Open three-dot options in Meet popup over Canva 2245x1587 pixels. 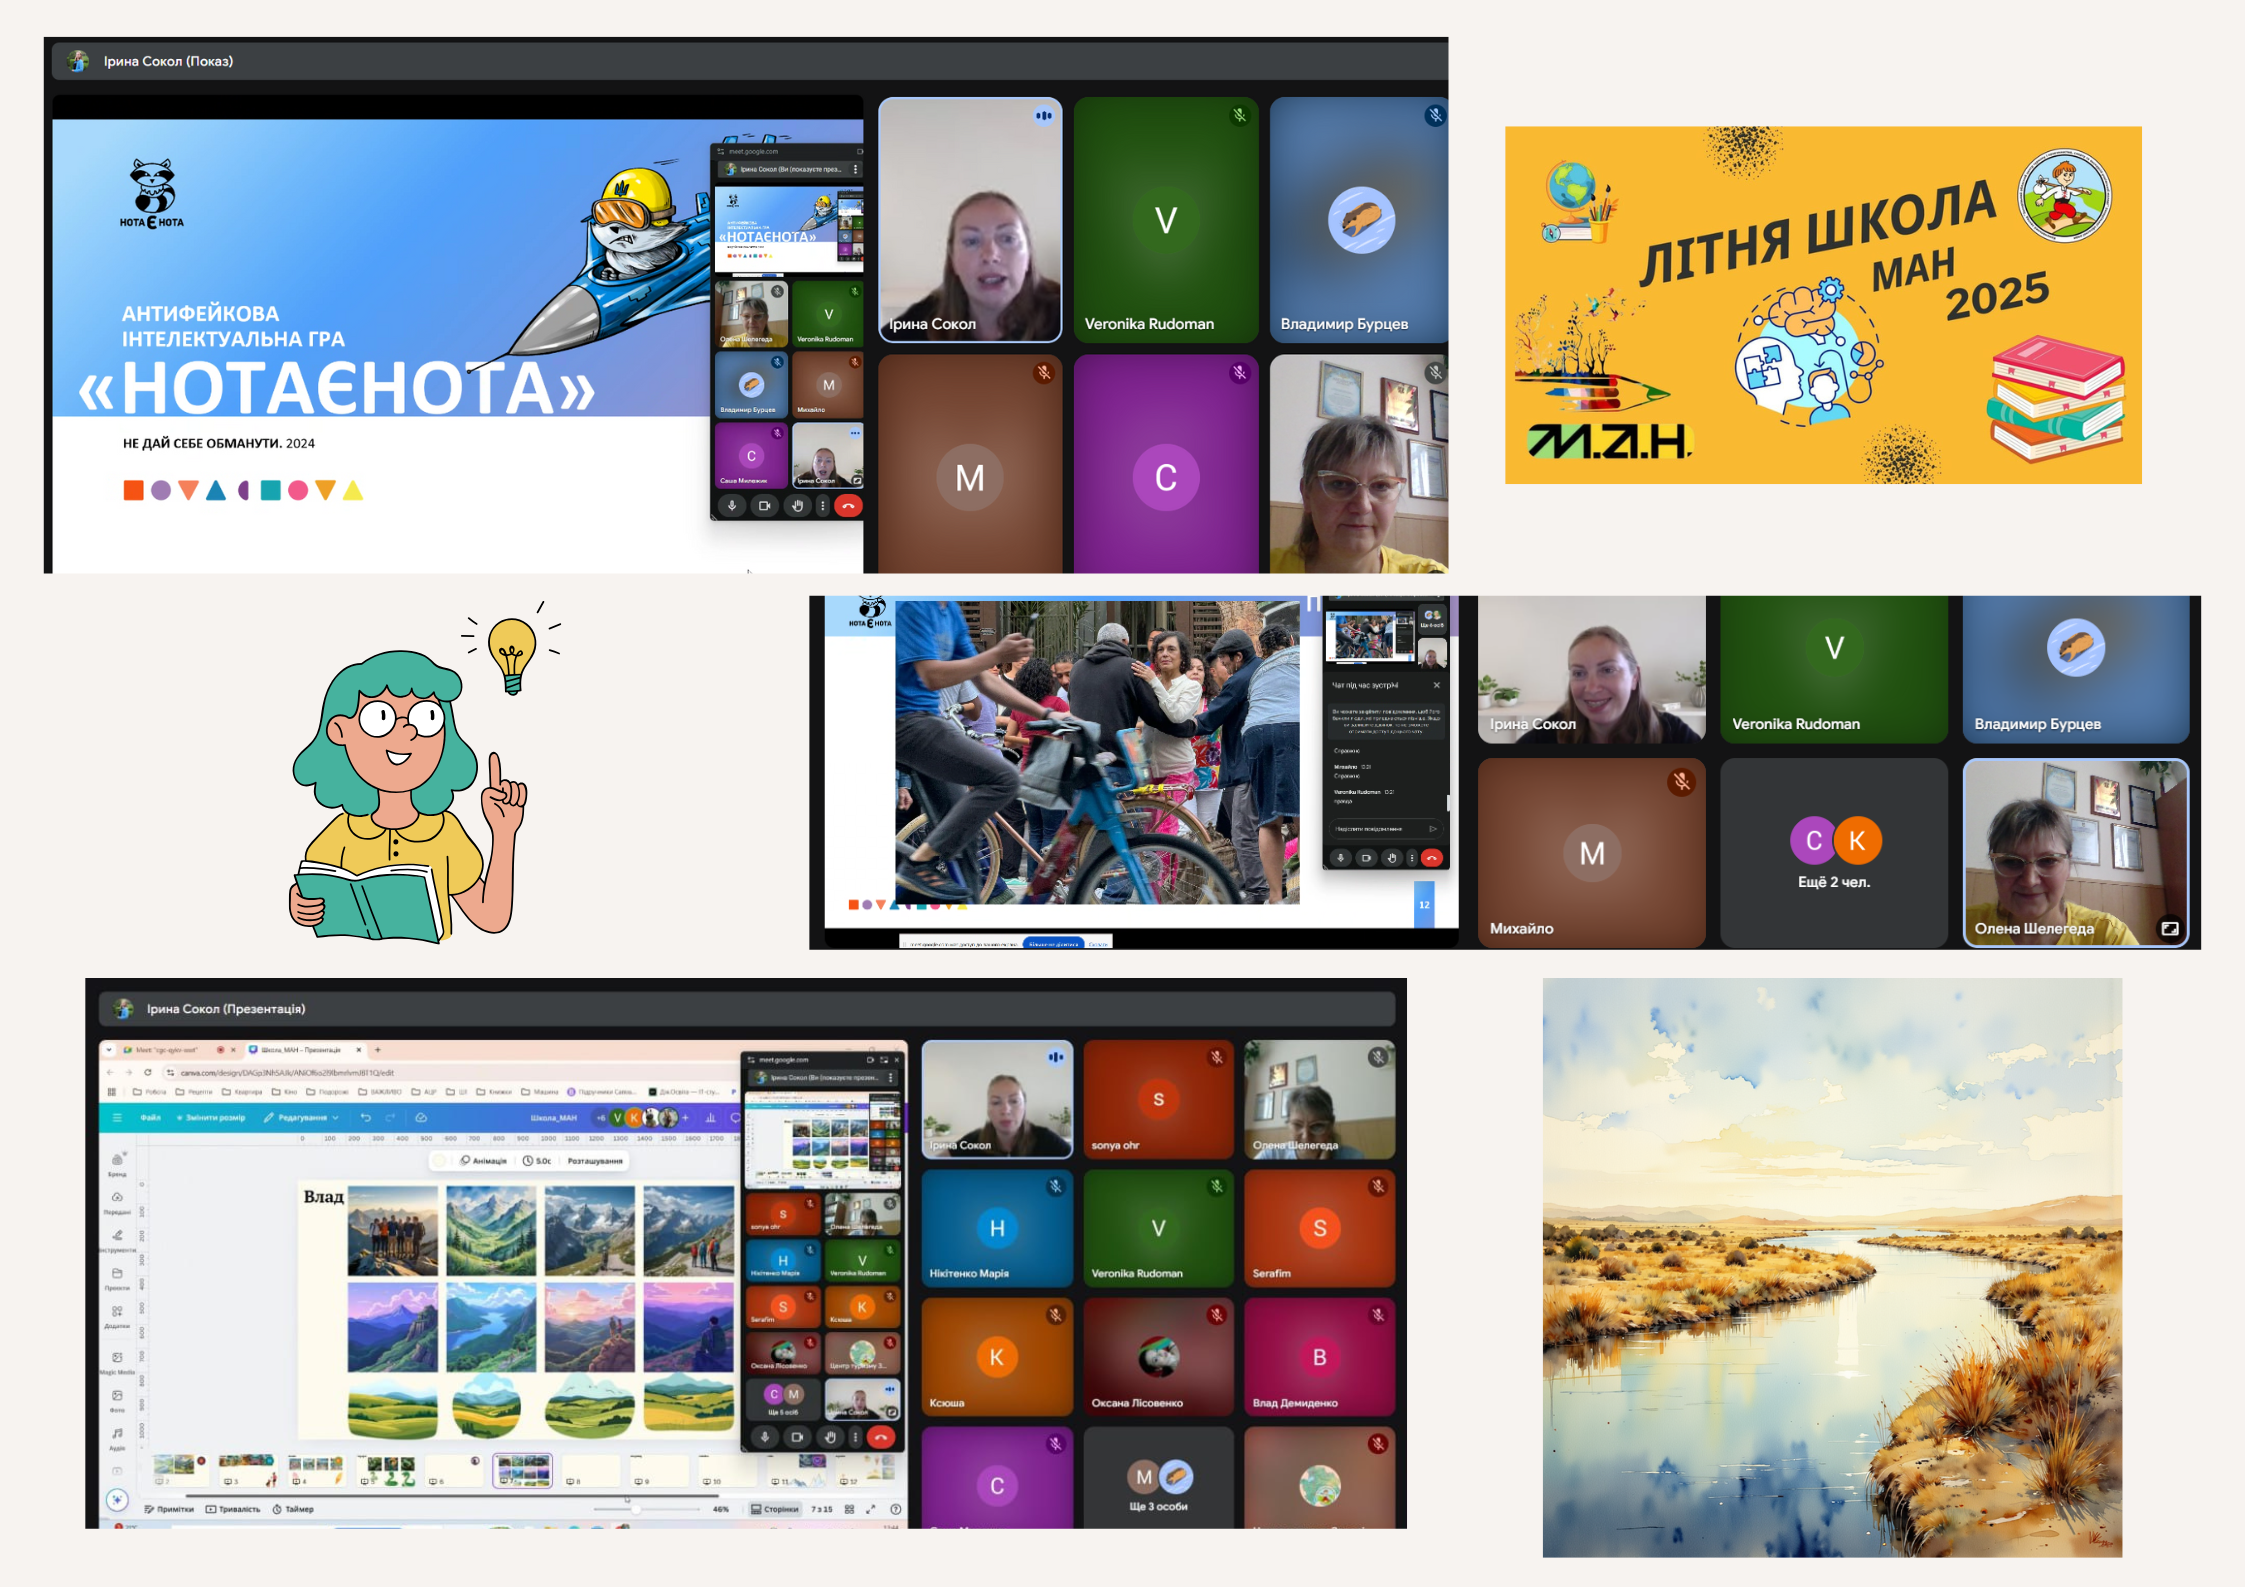tap(855, 1437)
